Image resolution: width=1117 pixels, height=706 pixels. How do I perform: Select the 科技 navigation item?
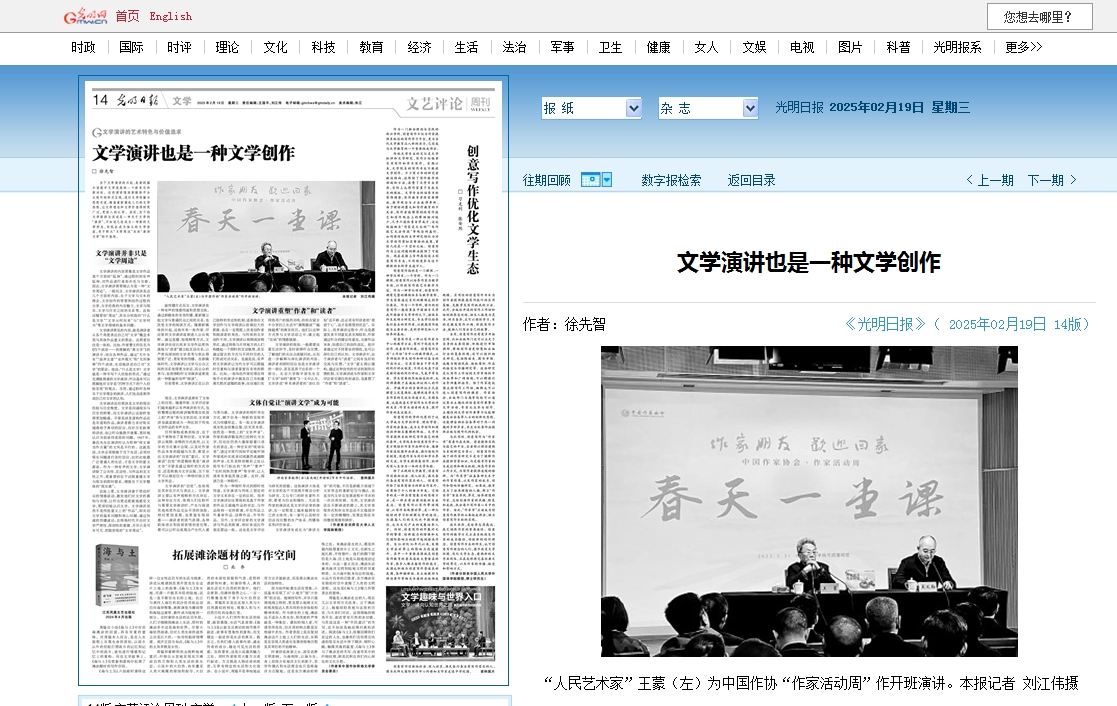pyautogui.click(x=323, y=47)
